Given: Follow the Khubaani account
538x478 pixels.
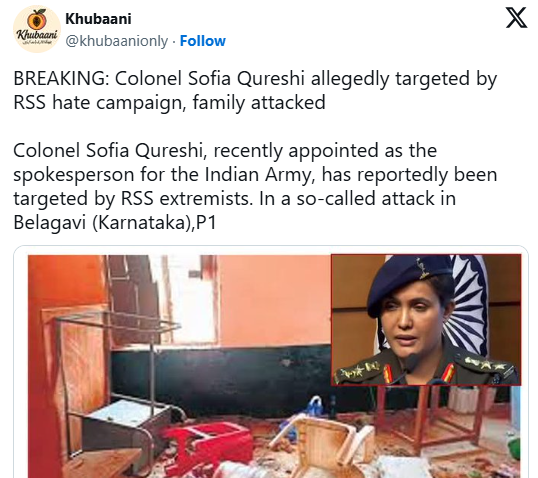Looking at the screenshot, I should pyautogui.click(x=202, y=41).
